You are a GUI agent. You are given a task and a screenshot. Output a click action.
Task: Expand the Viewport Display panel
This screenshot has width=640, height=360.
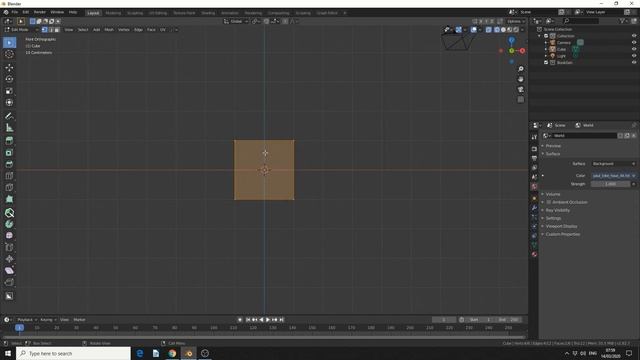click(561, 226)
